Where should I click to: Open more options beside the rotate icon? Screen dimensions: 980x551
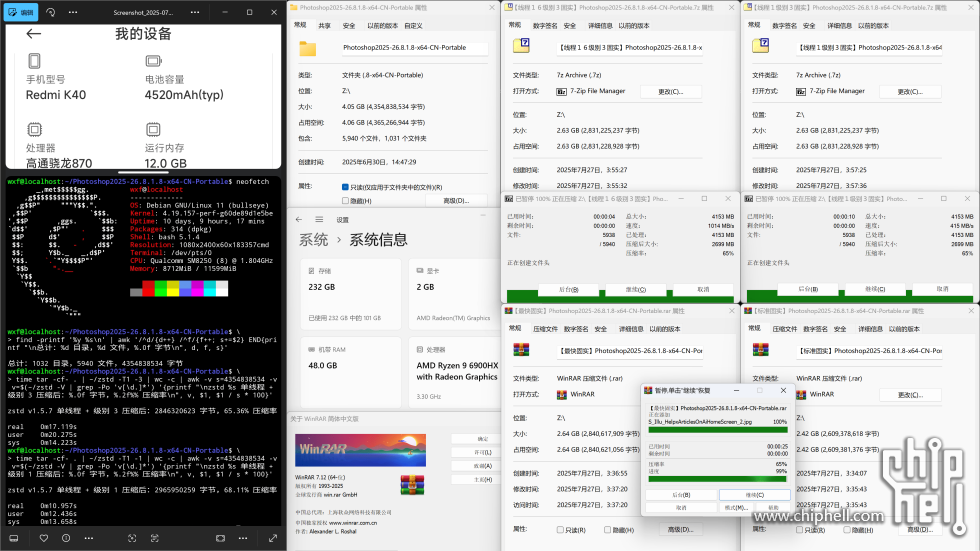73,12
